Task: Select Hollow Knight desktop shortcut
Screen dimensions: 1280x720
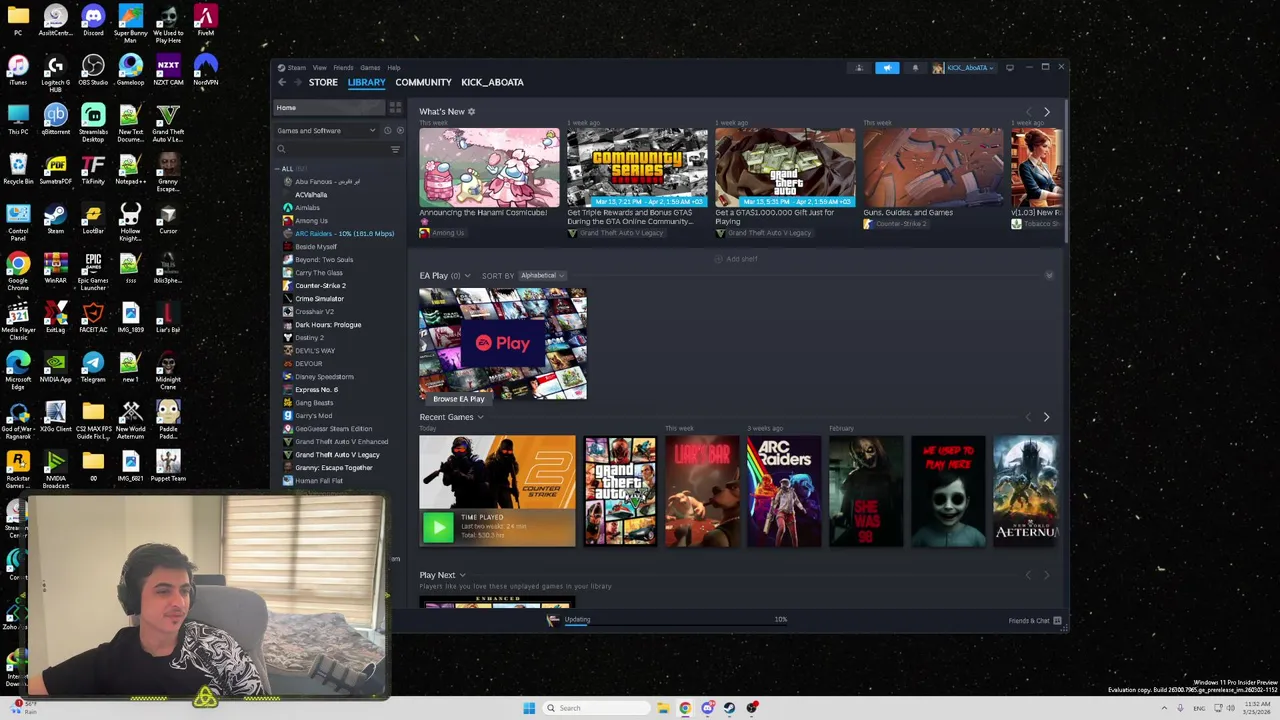Action: click(x=130, y=221)
